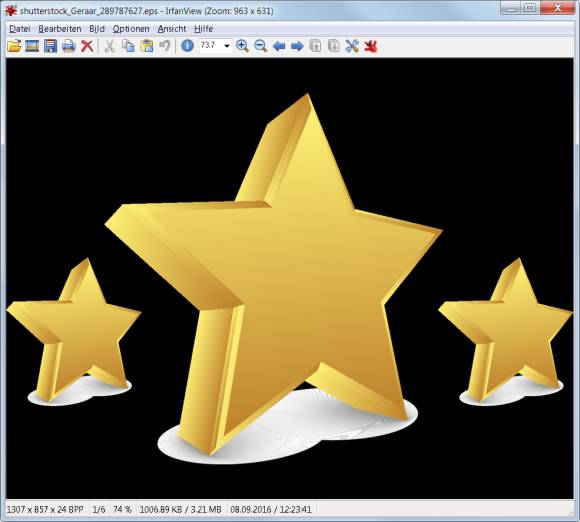580x522 pixels.
Task: Zoom in with the magnifier plus icon
Action: coord(242,46)
